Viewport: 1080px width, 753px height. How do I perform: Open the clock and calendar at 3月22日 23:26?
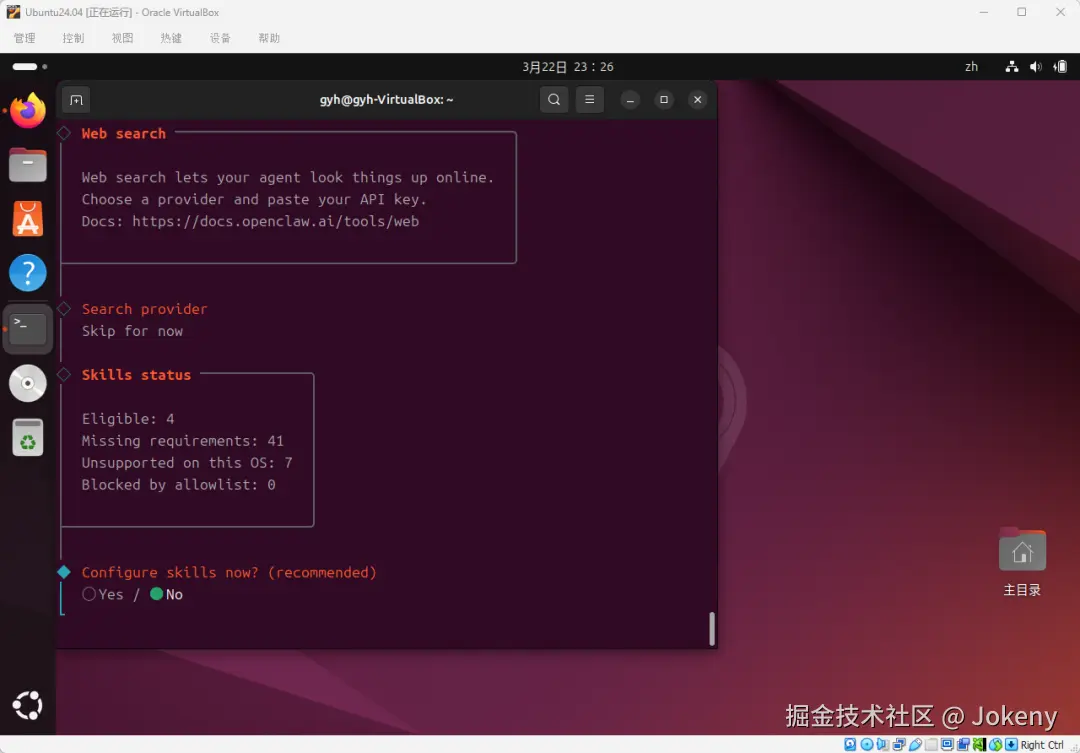568,67
